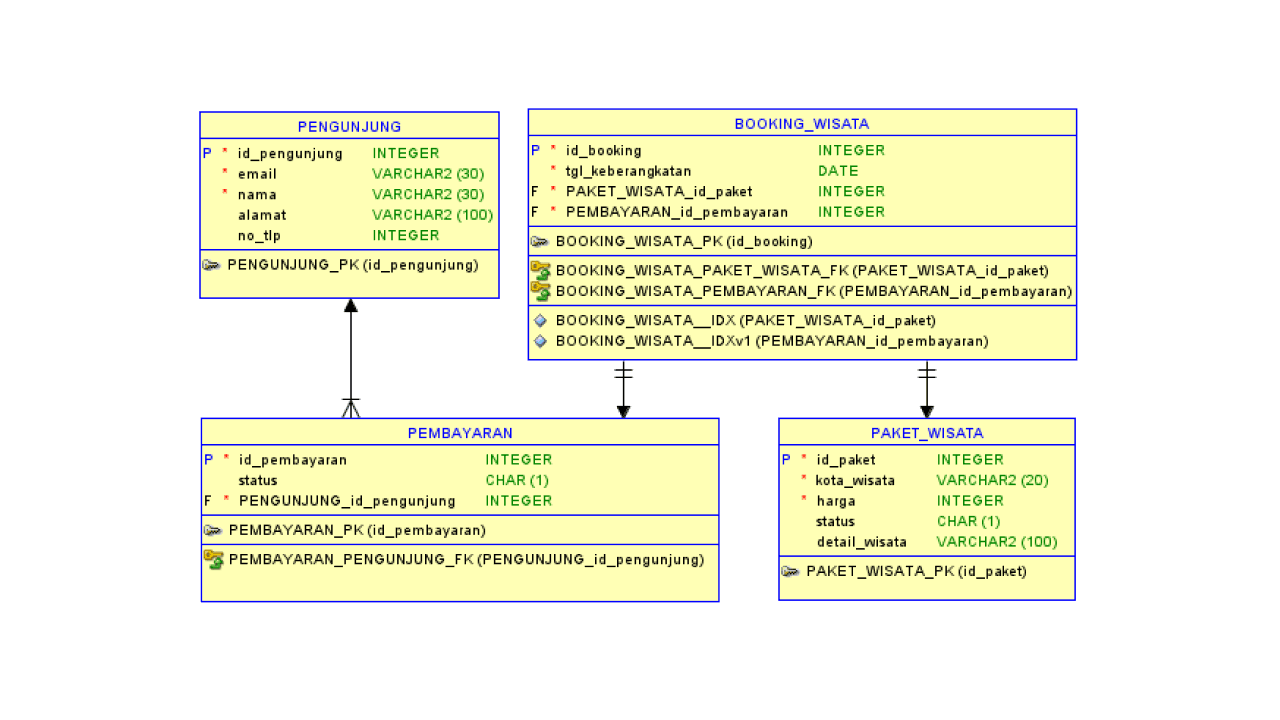The image size is (1280, 720).
Task: Select the PEMBAYARAN table title
Action: pos(460,433)
